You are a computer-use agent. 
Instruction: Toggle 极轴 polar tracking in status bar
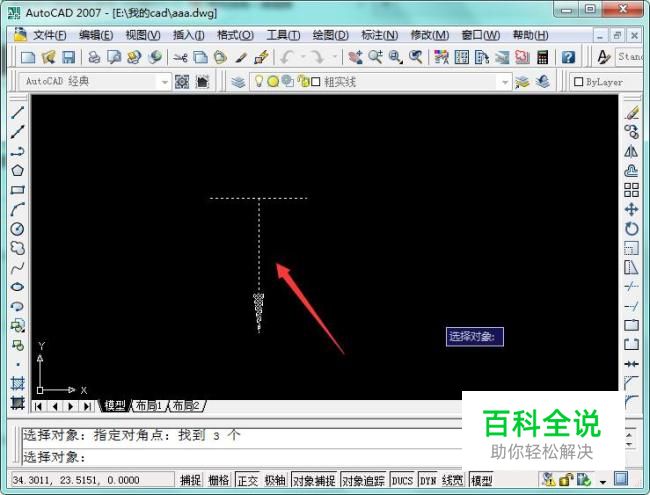[275, 480]
